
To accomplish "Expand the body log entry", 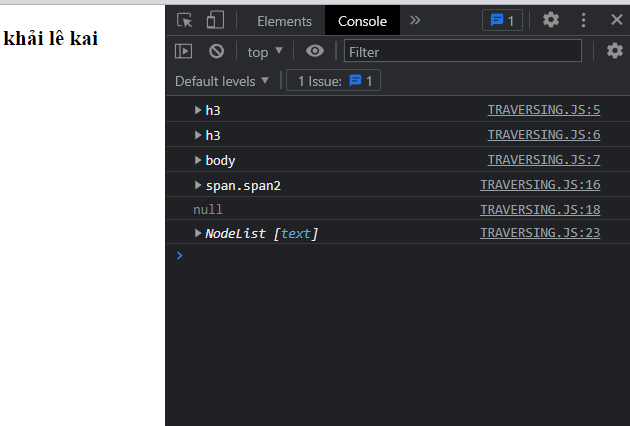I will [197, 160].
